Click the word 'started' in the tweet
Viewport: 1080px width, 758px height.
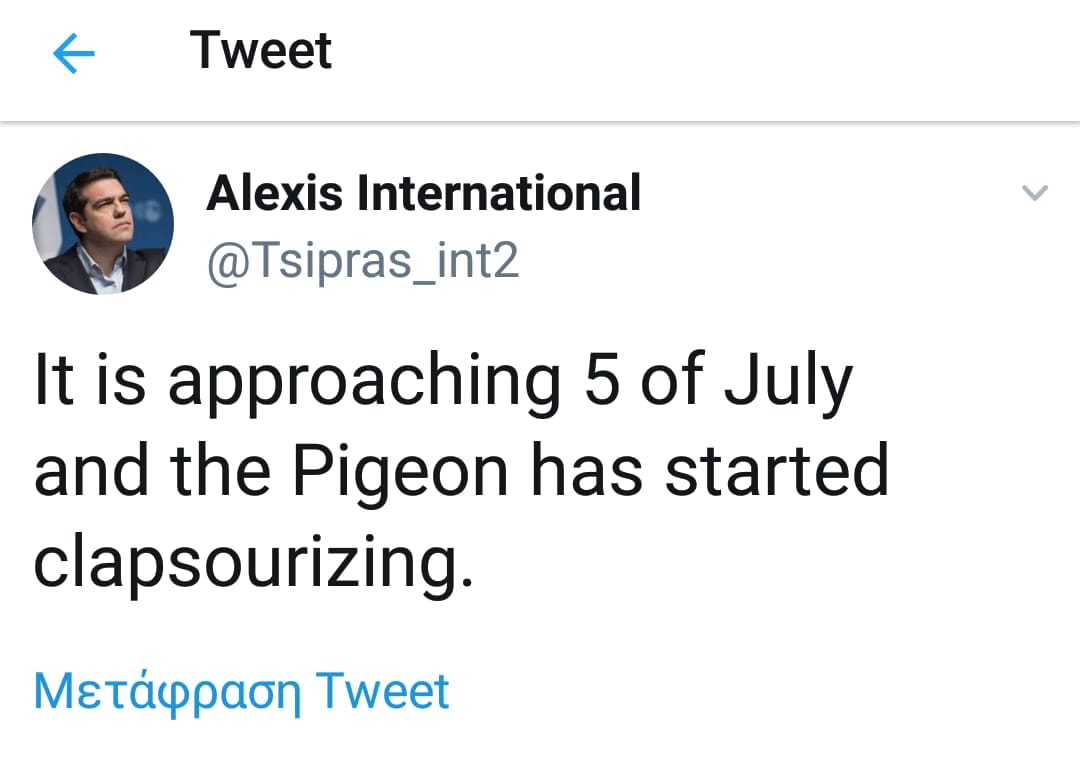777,472
